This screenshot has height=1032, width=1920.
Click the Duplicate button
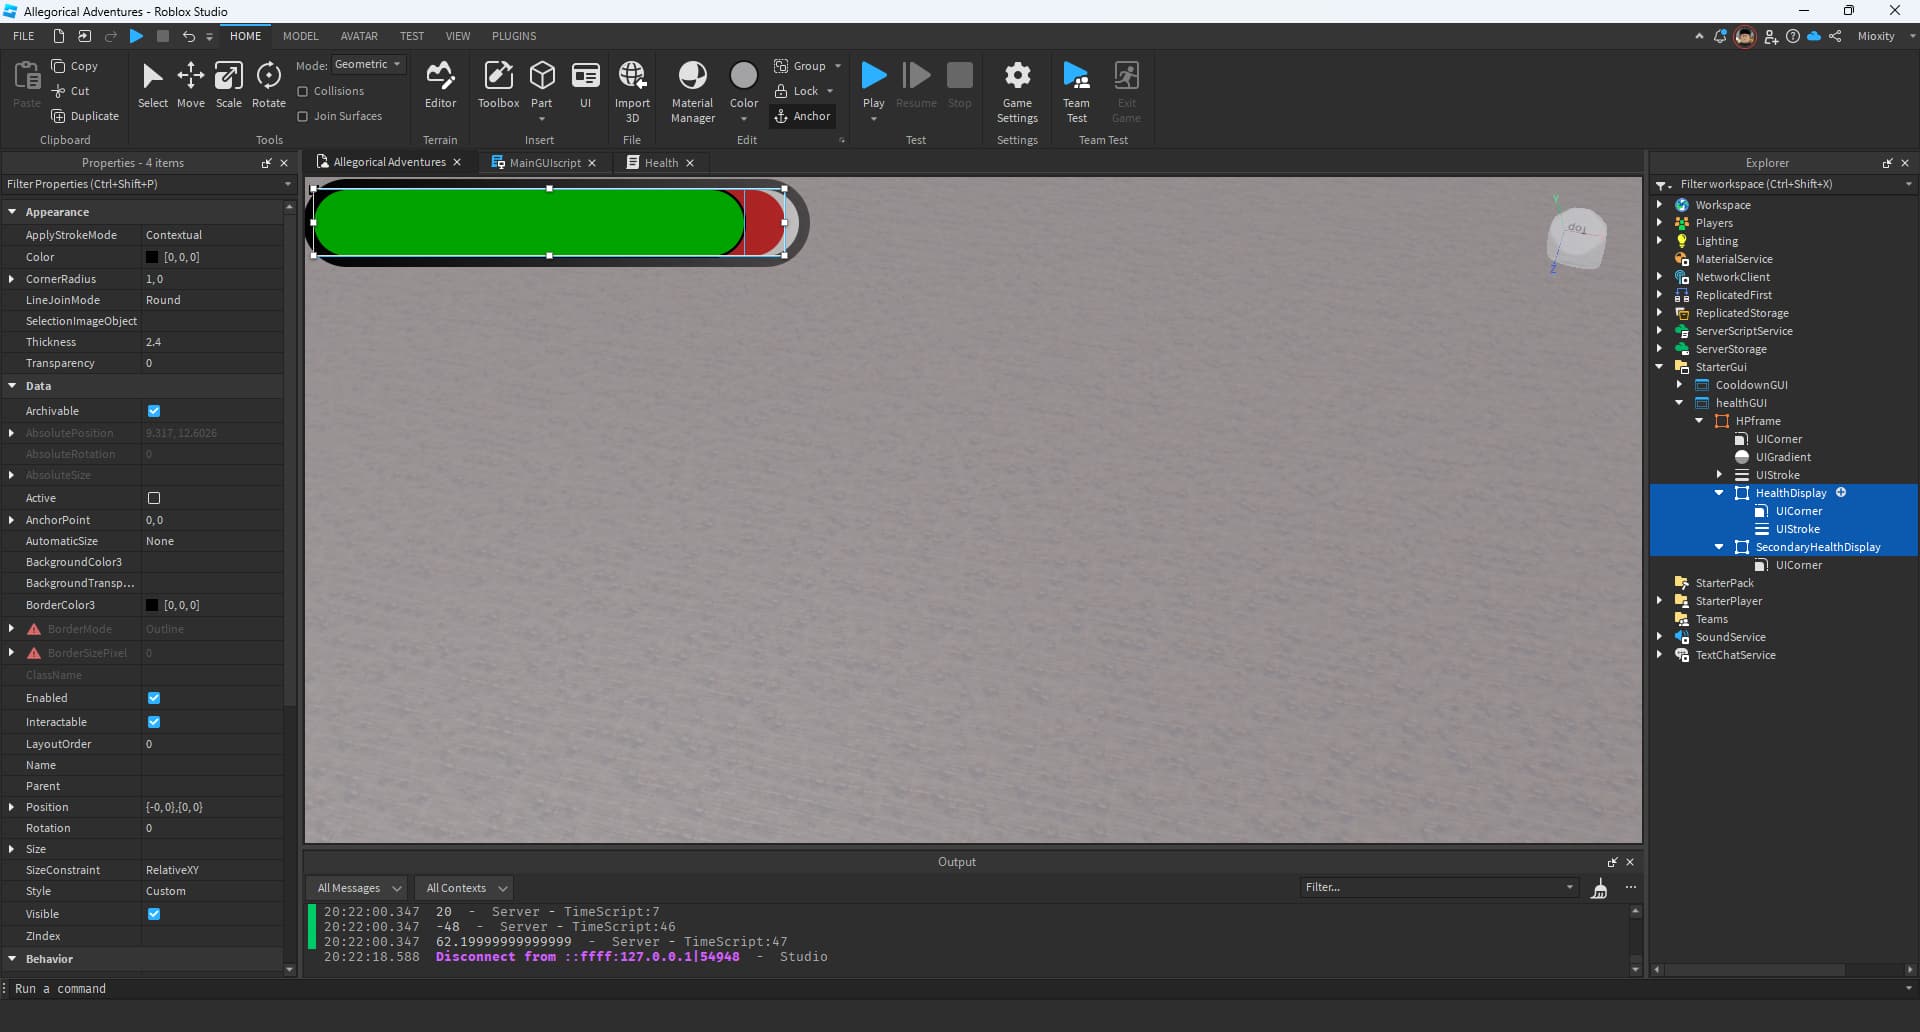[85, 116]
